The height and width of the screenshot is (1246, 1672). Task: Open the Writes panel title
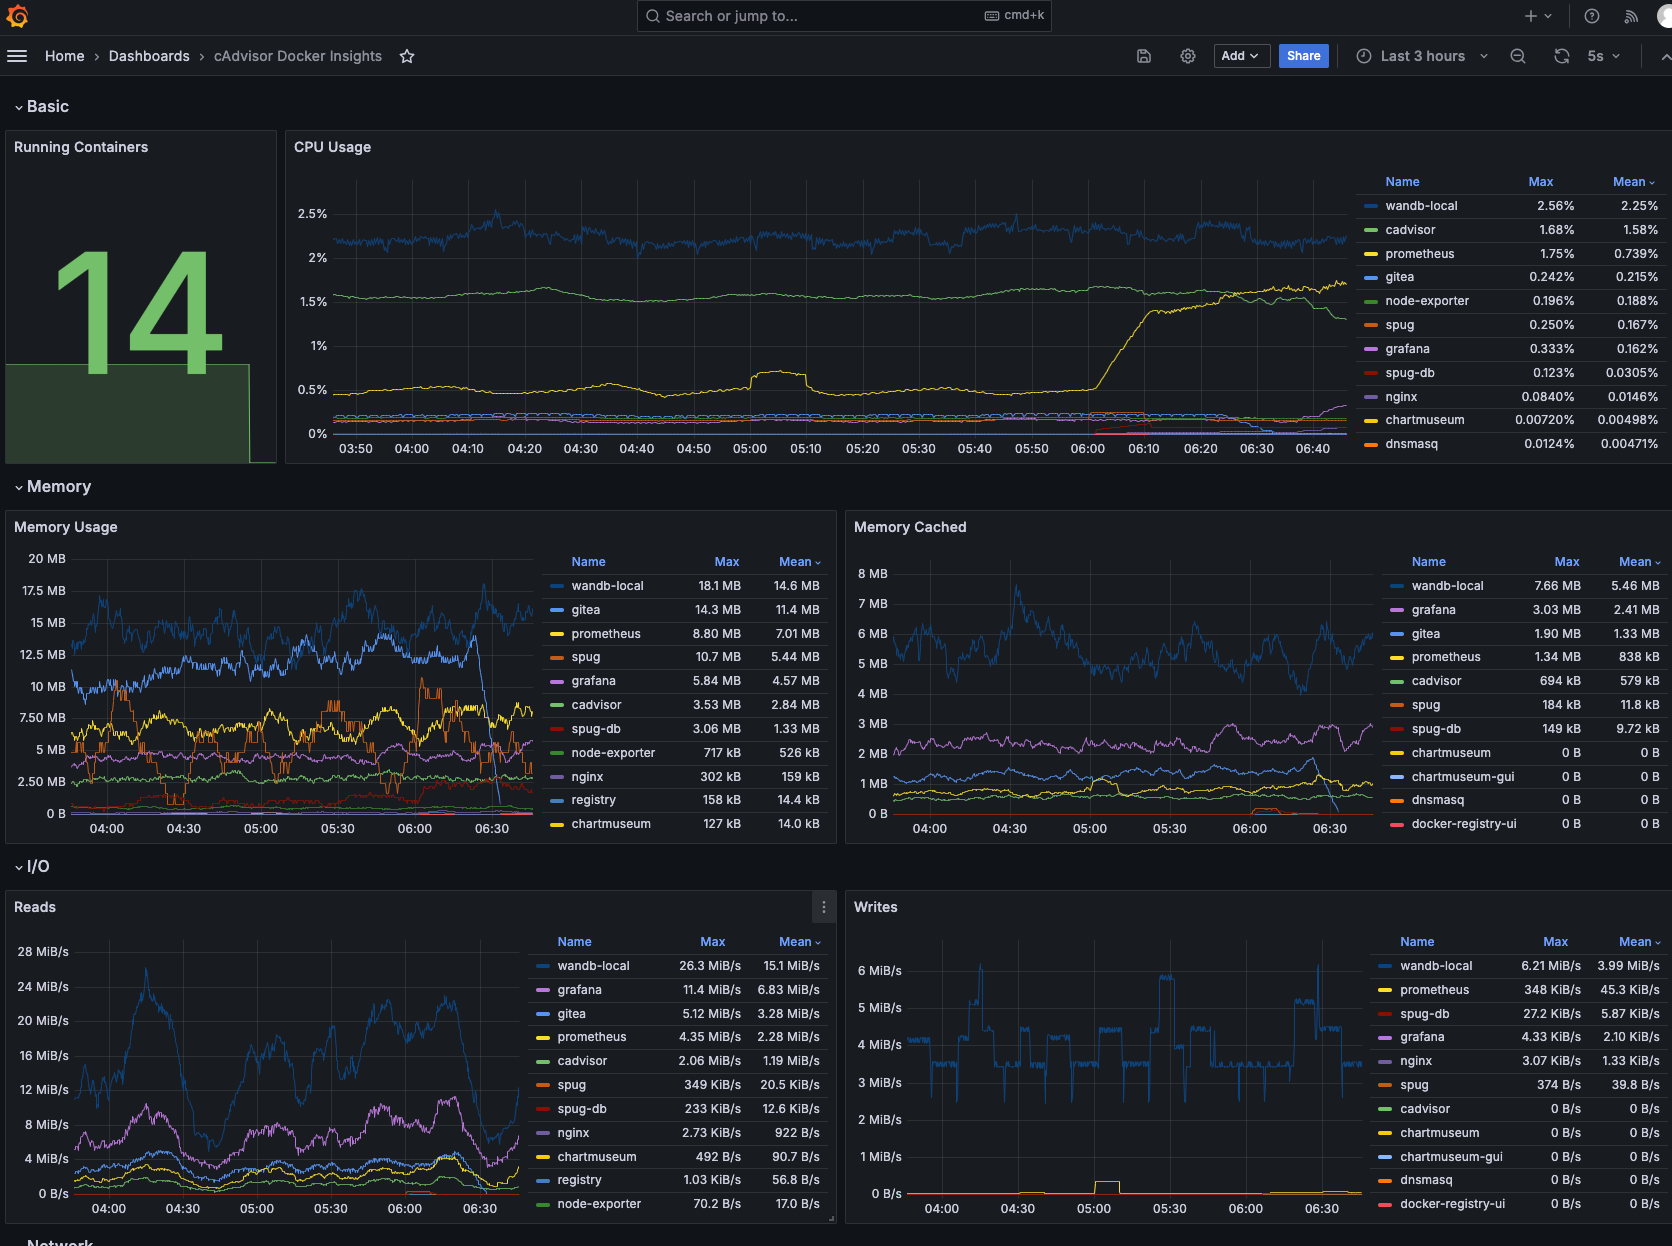876,907
